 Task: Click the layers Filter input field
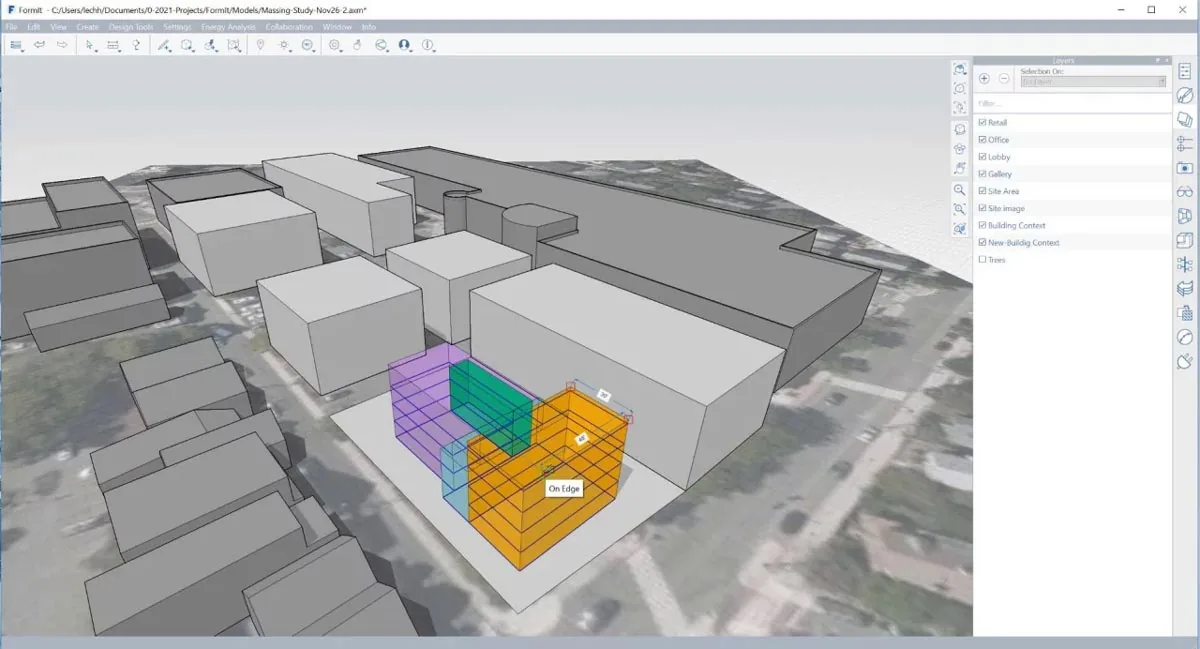[x=1071, y=103]
